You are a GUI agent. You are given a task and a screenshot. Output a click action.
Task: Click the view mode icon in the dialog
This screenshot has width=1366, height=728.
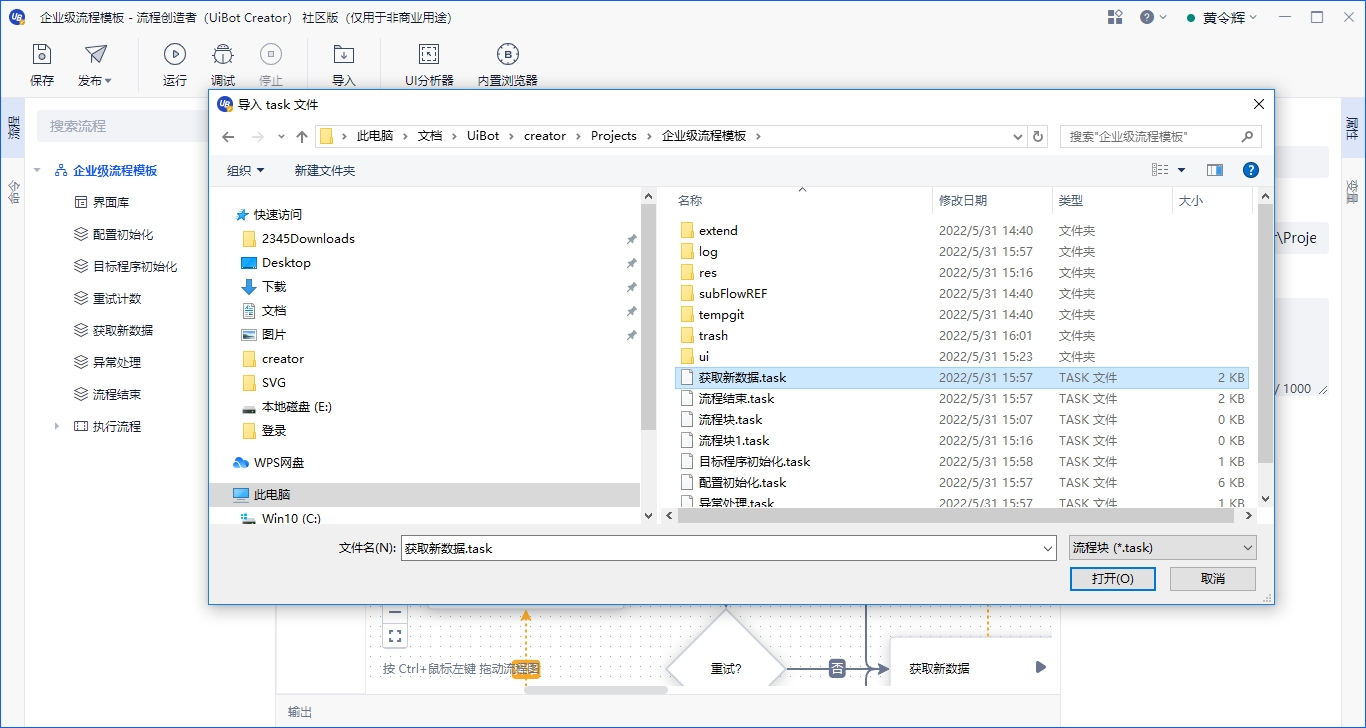[1160, 170]
